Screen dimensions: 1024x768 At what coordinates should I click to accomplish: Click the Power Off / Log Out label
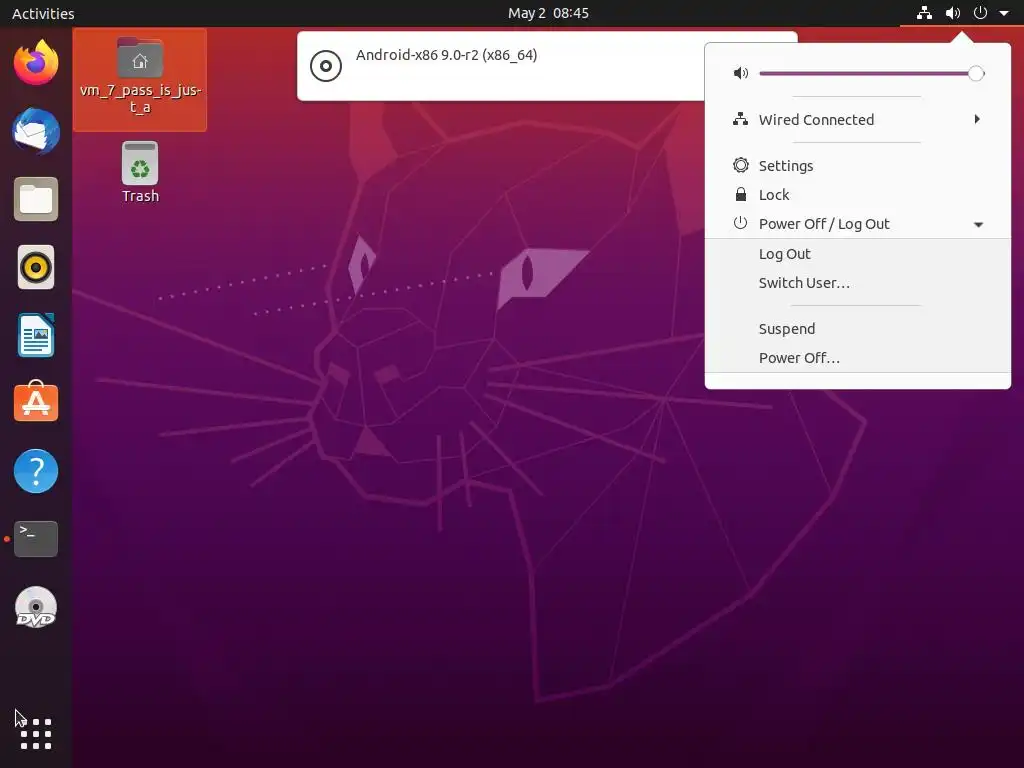824,224
